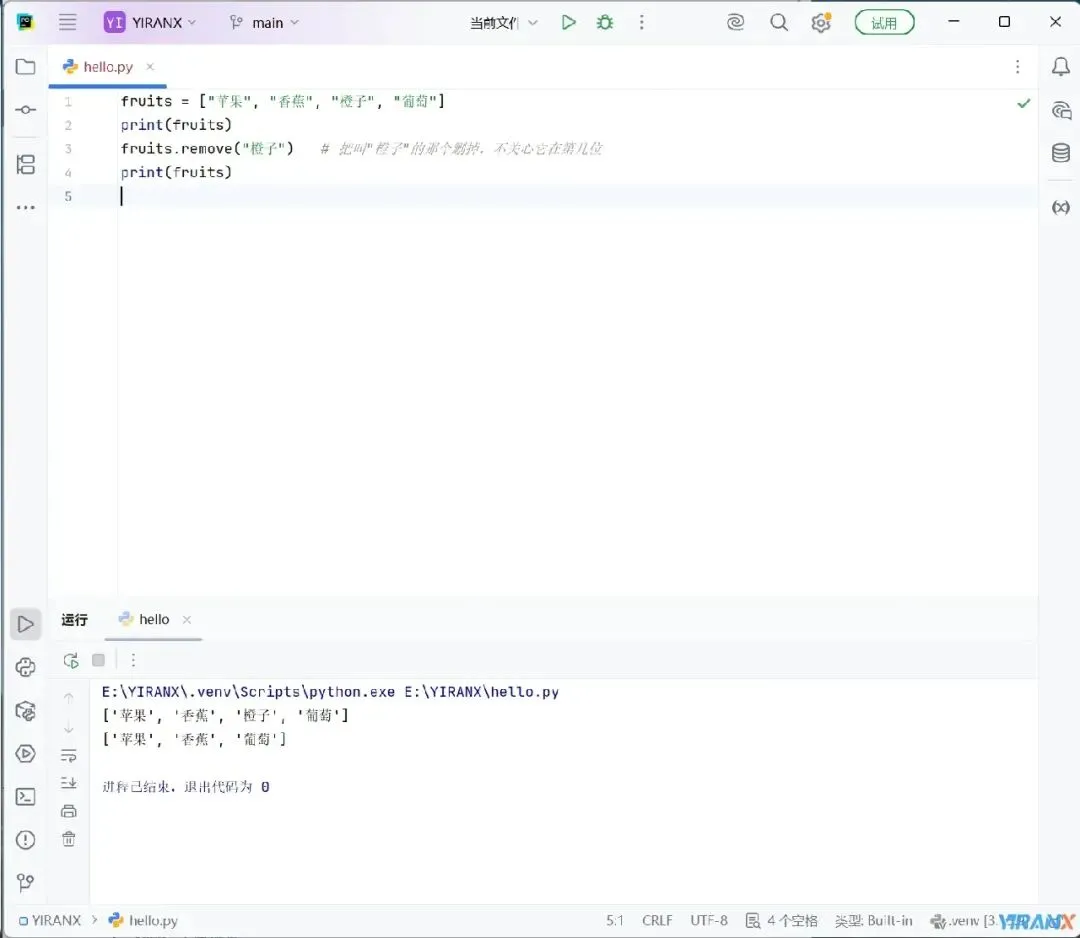Open more run actions menu in title bar

tap(641, 23)
